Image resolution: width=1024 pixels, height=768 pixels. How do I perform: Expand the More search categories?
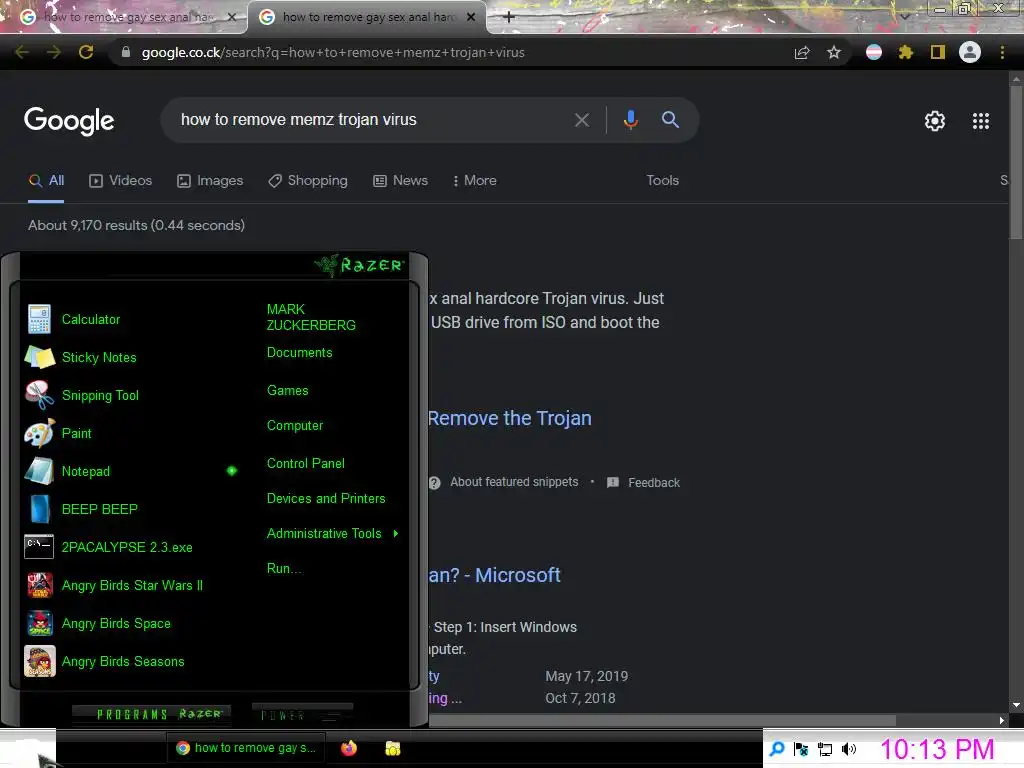tap(475, 181)
